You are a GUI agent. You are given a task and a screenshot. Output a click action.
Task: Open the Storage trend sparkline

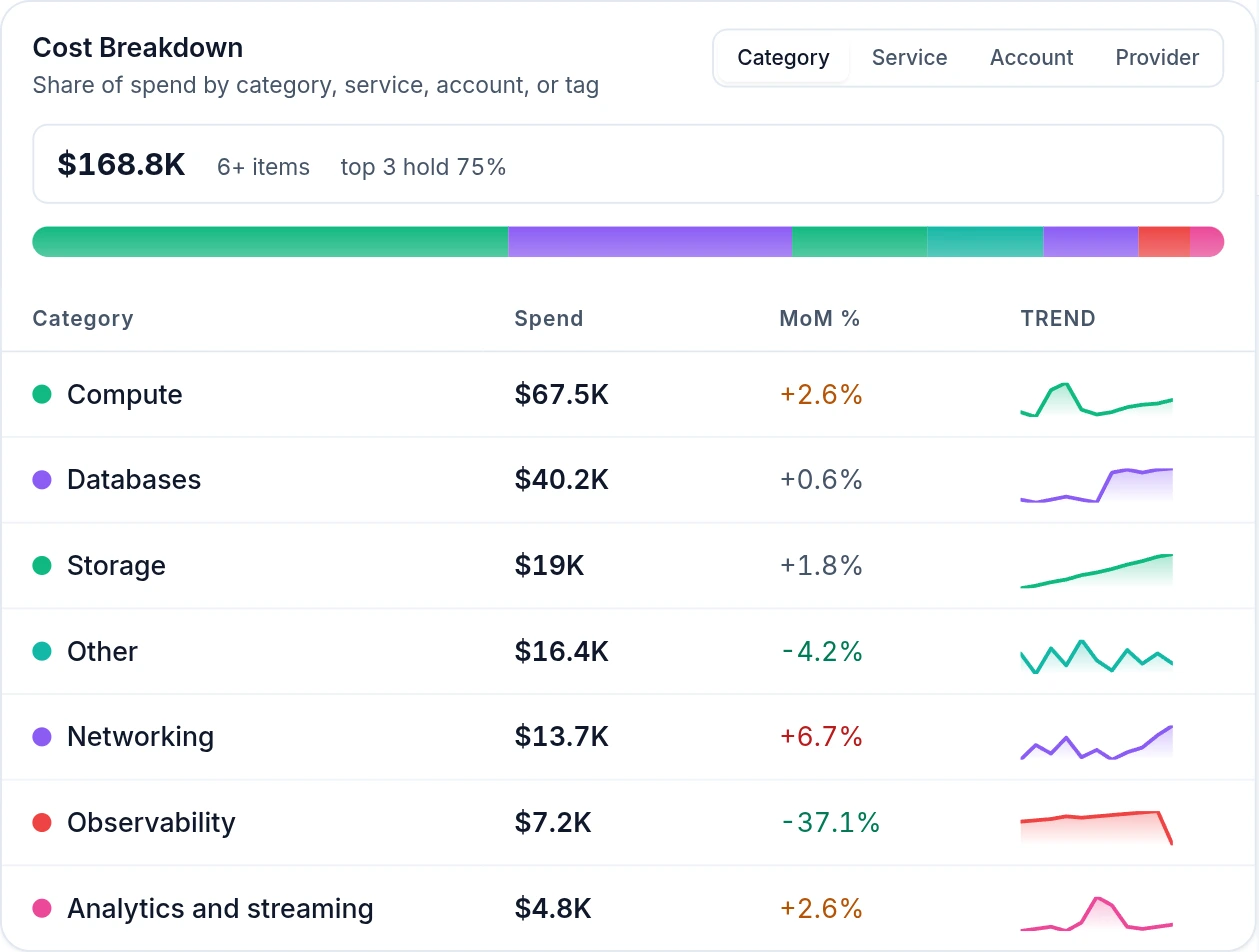tap(1096, 571)
